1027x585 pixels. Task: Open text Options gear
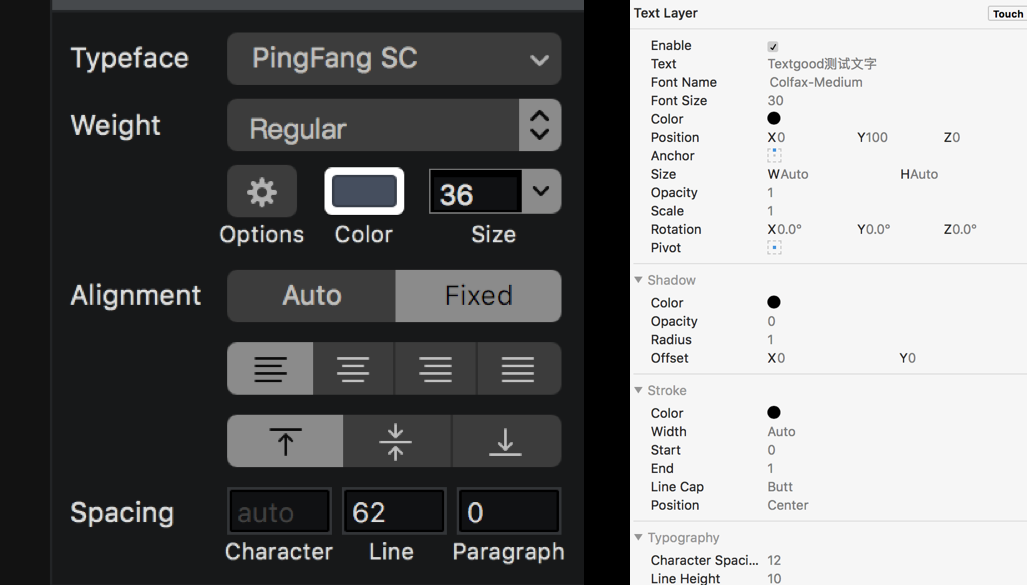pyautogui.click(x=262, y=192)
